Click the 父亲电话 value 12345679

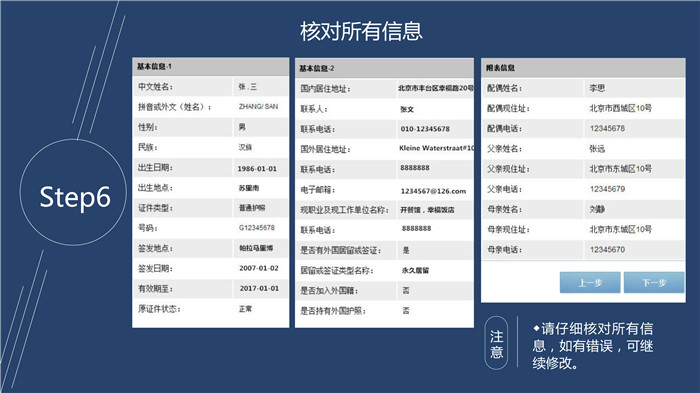click(607, 189)
